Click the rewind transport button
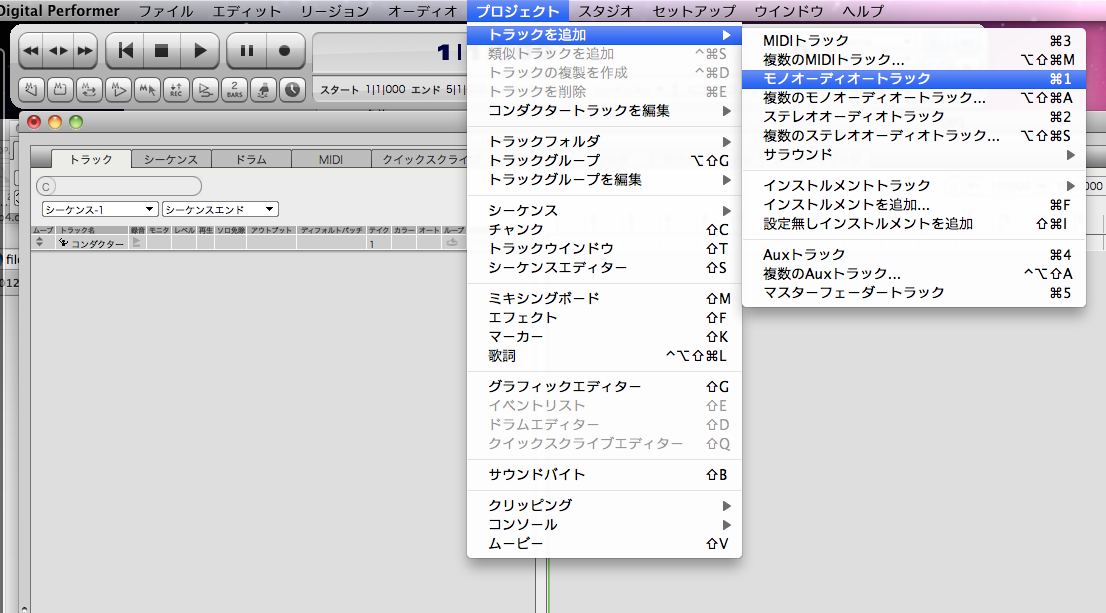This screenshot has width=1106, height=613. tap(30, 51)
